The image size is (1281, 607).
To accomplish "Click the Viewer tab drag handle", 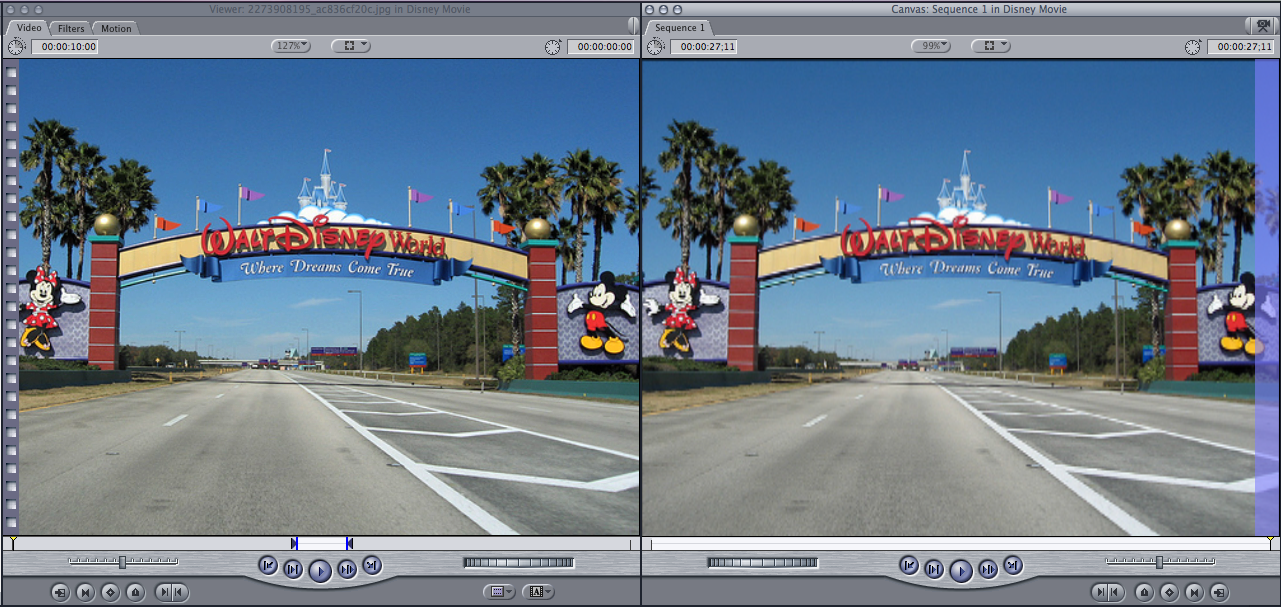I will 633,24.
